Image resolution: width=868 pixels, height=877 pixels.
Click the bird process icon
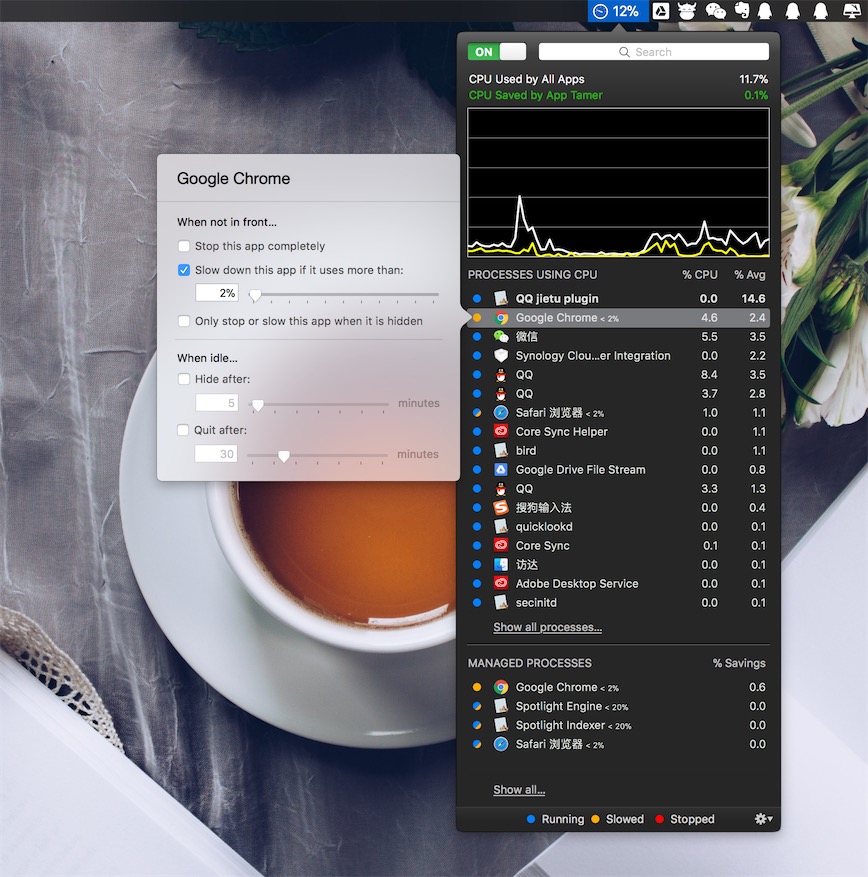click(x=501, y=450)
